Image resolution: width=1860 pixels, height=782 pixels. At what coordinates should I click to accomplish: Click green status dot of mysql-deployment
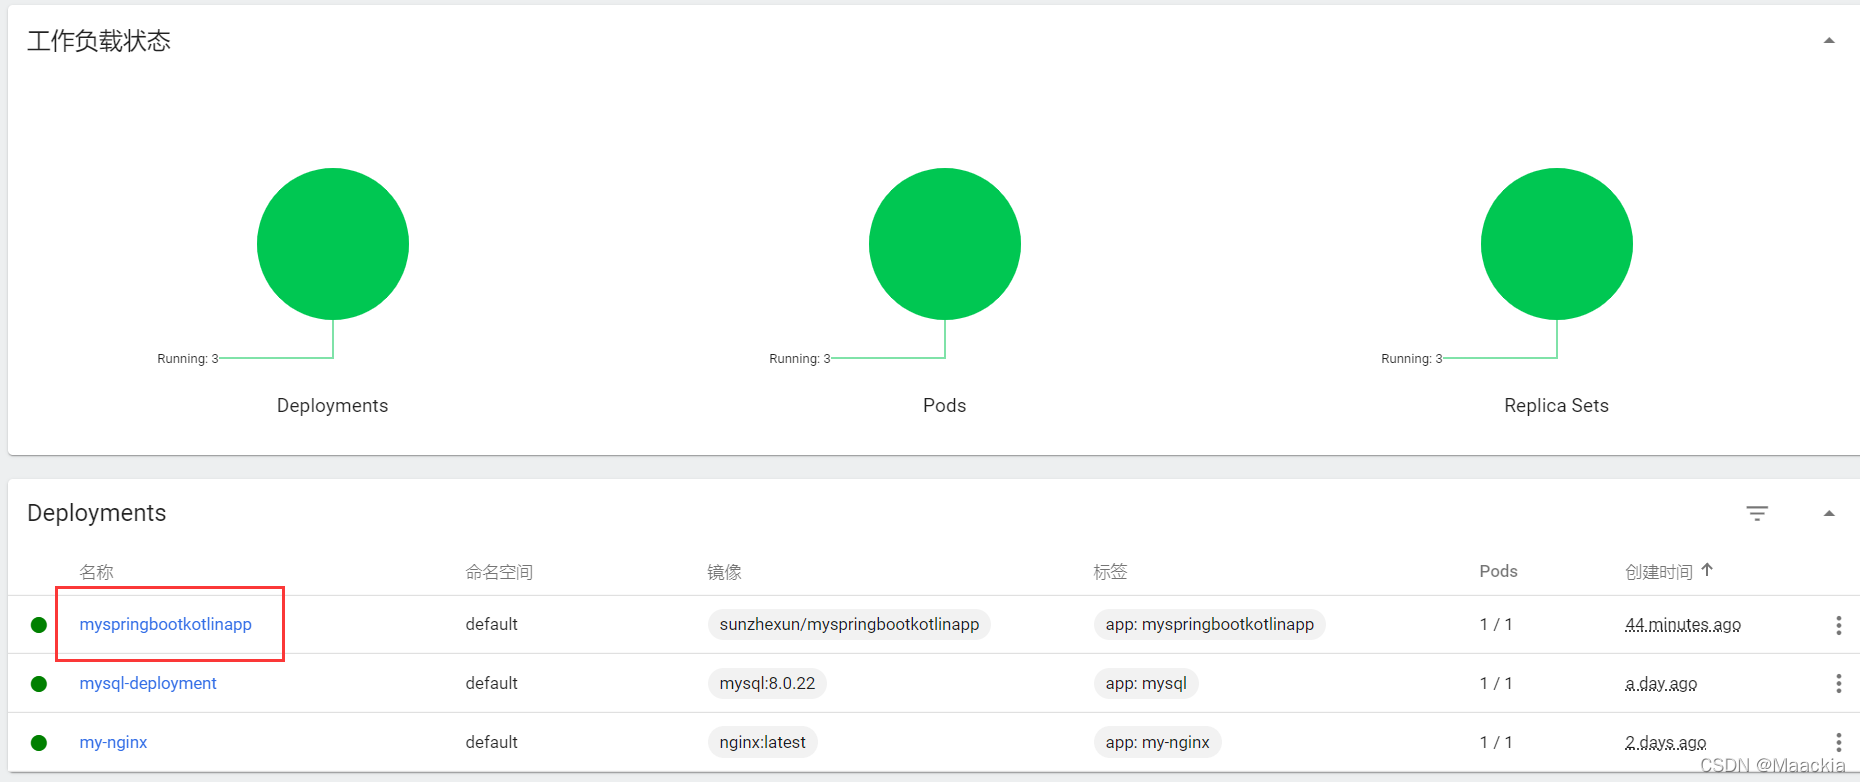[x=39, y=684]
